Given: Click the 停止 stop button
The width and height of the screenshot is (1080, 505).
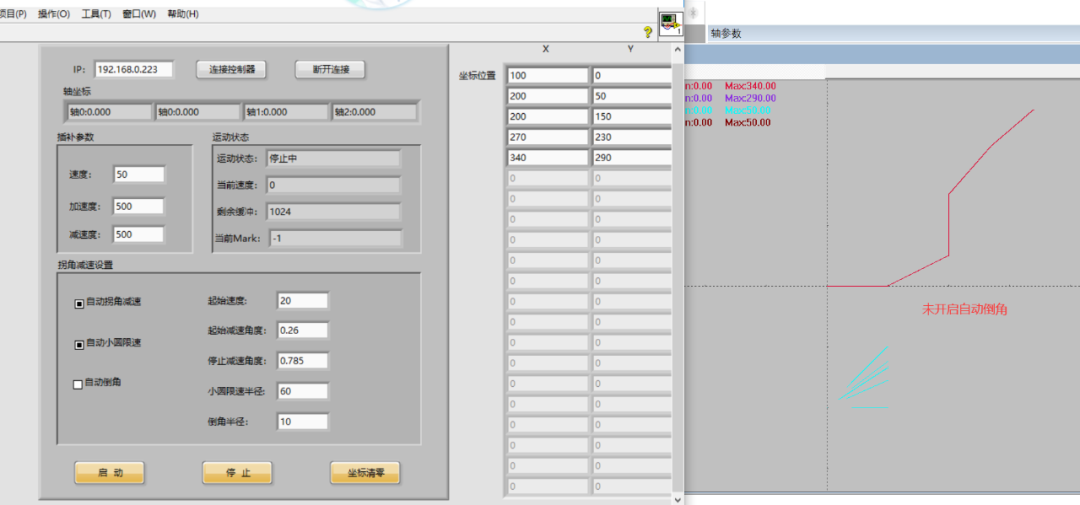Looking at the screenshot, I should pos(237,473).
